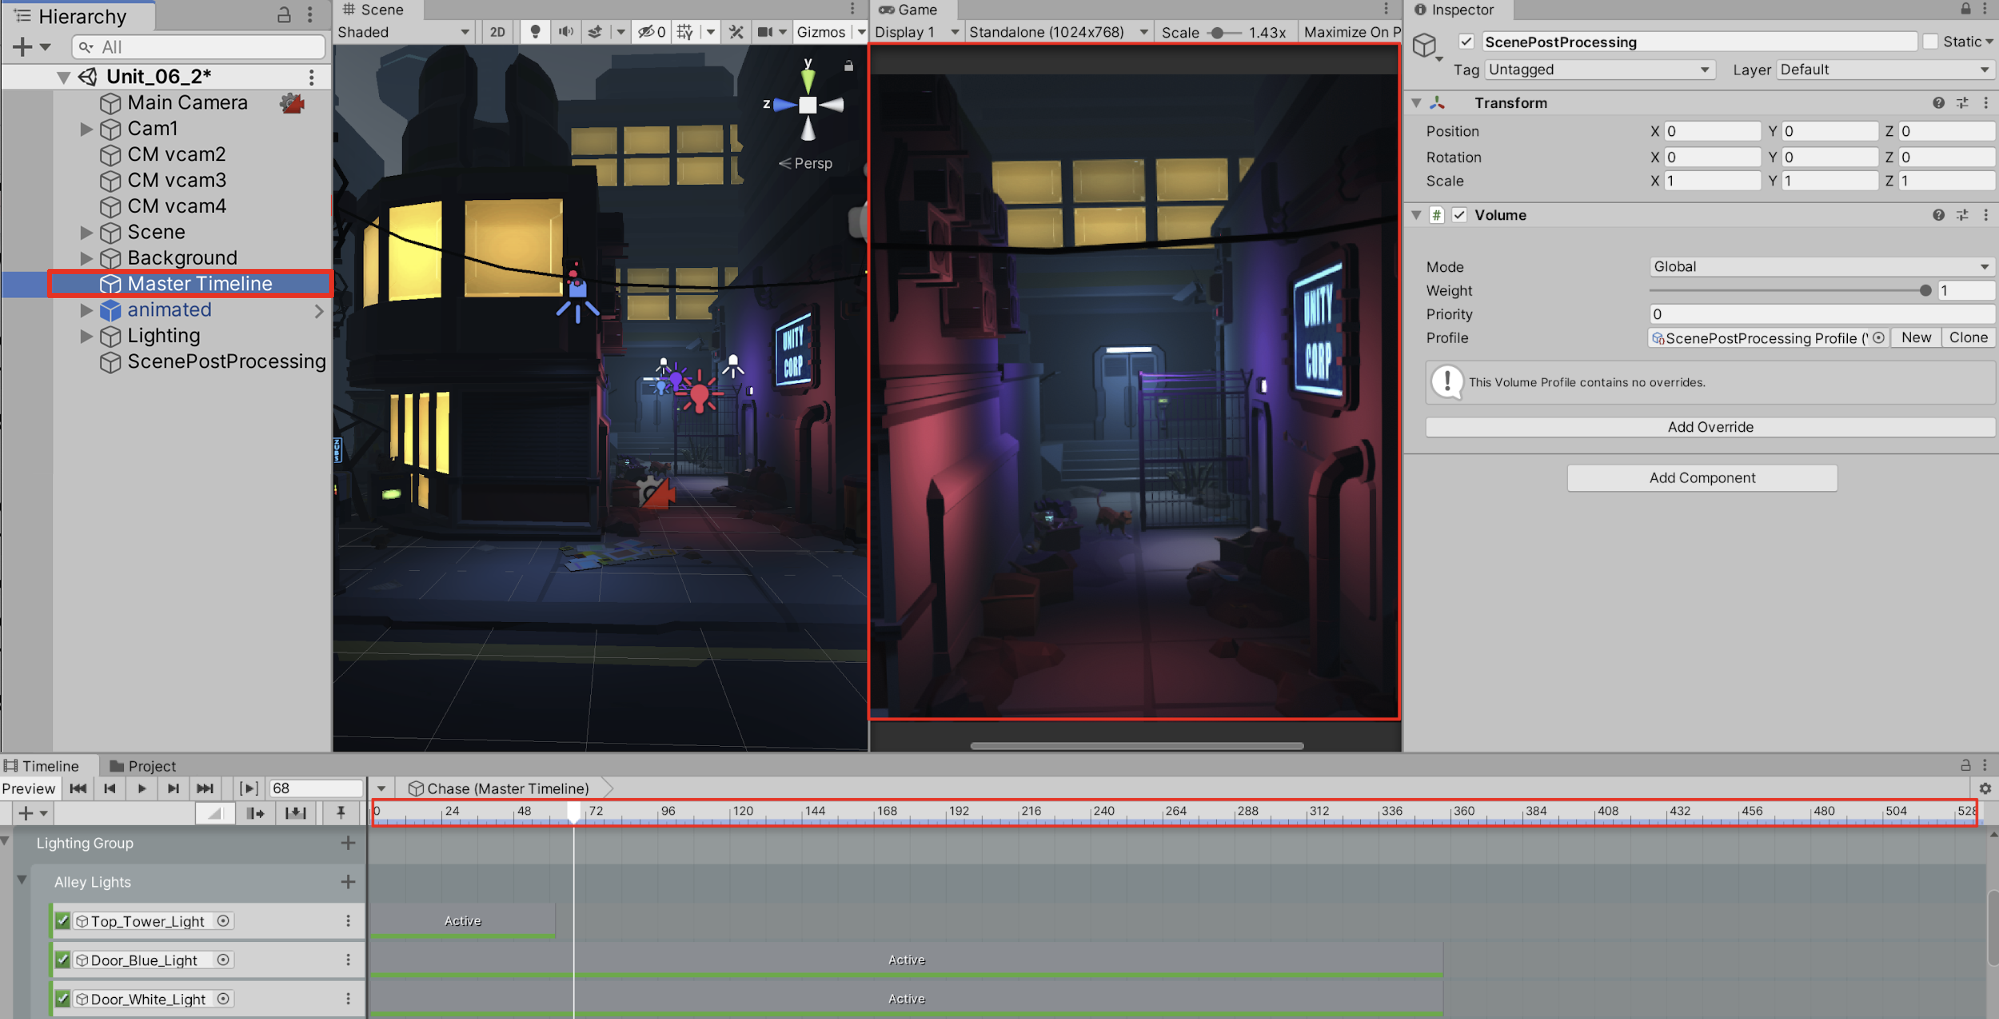Uncheck the Volume component checkbox
The image size is (1999, 1019).
(1460, 215)
